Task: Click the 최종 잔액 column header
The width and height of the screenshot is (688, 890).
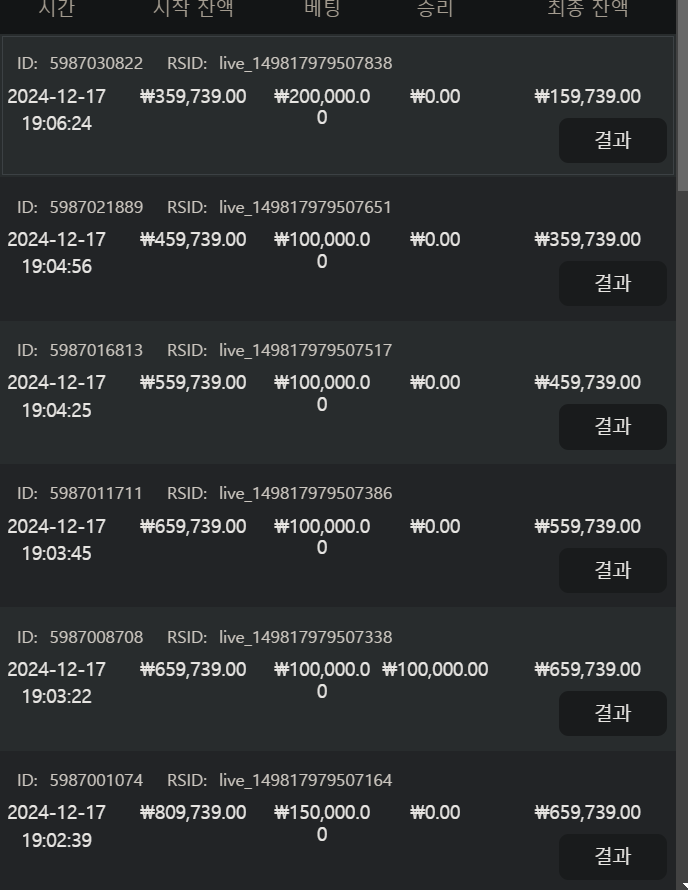Action: pos(588,9)
